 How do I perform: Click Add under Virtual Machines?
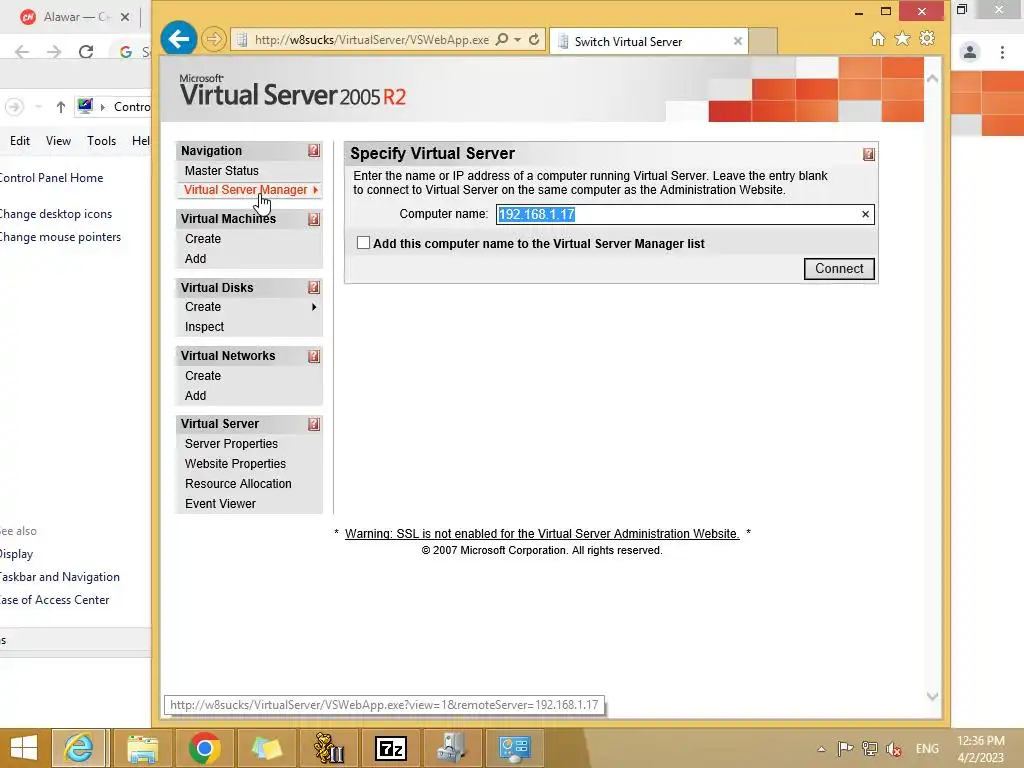(195, 259)
